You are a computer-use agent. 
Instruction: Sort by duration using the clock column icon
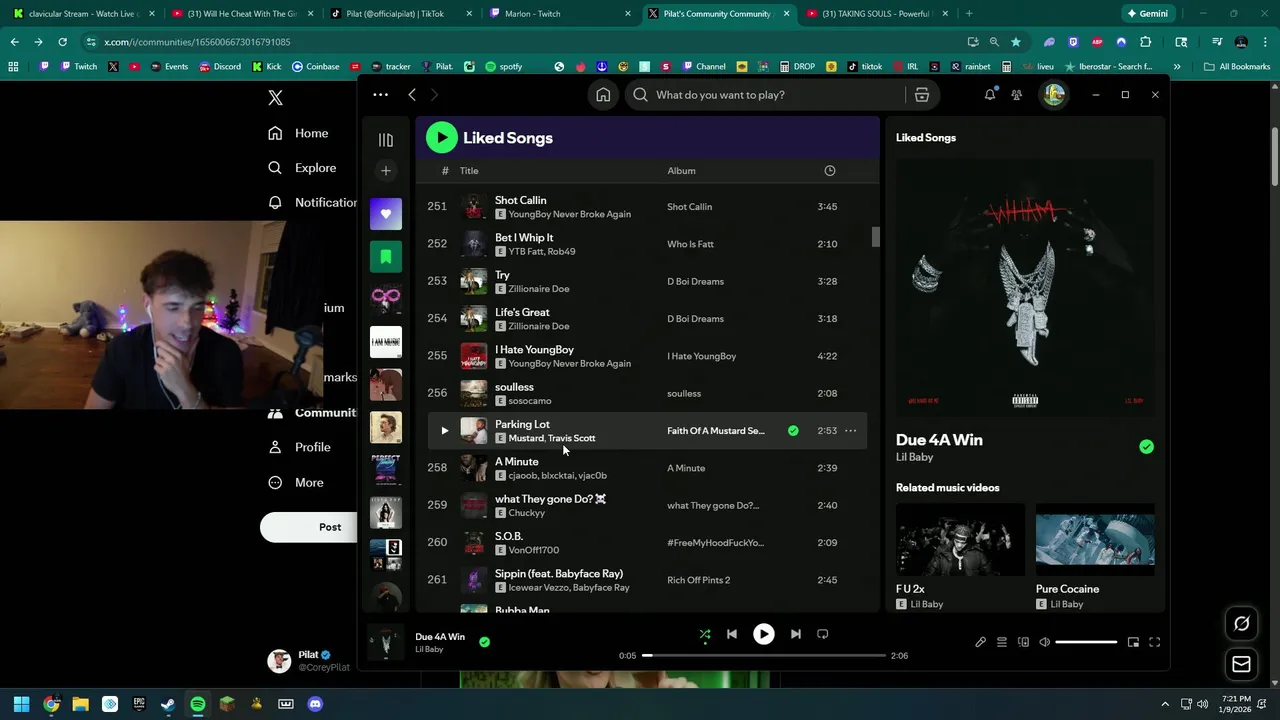tap(829, 170)
